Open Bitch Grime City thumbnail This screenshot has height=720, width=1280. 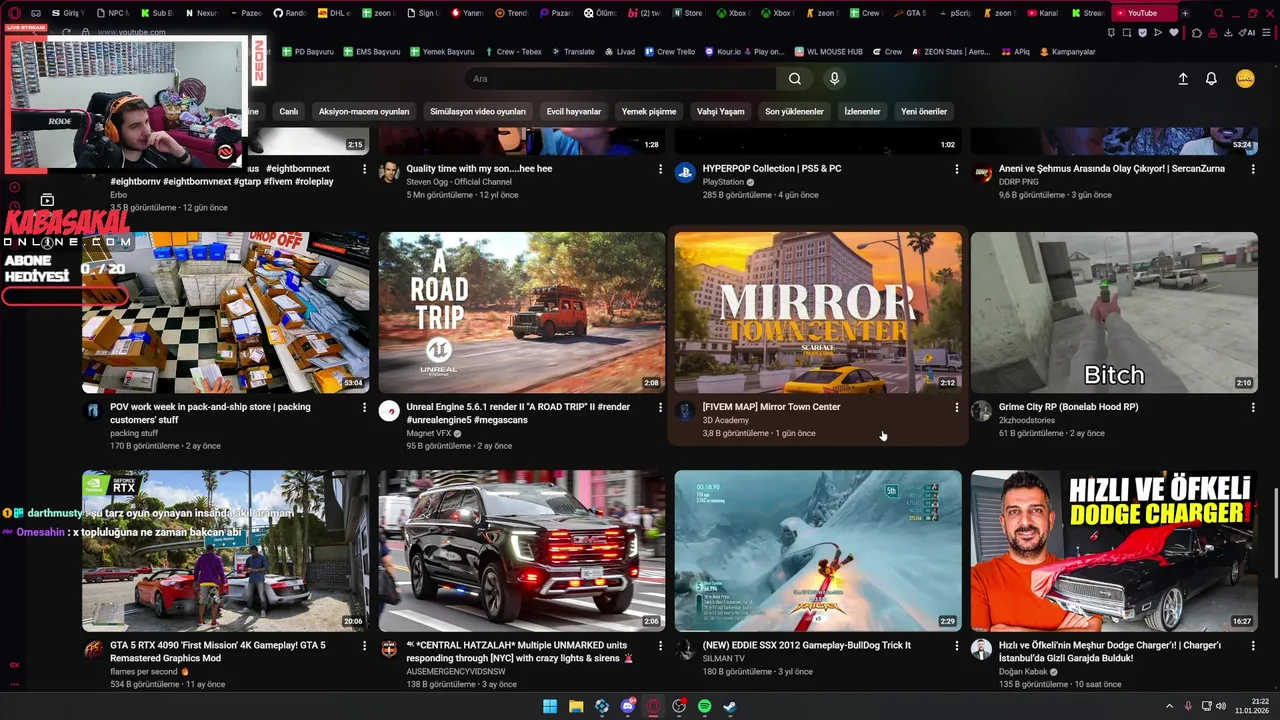(1114, 313)
